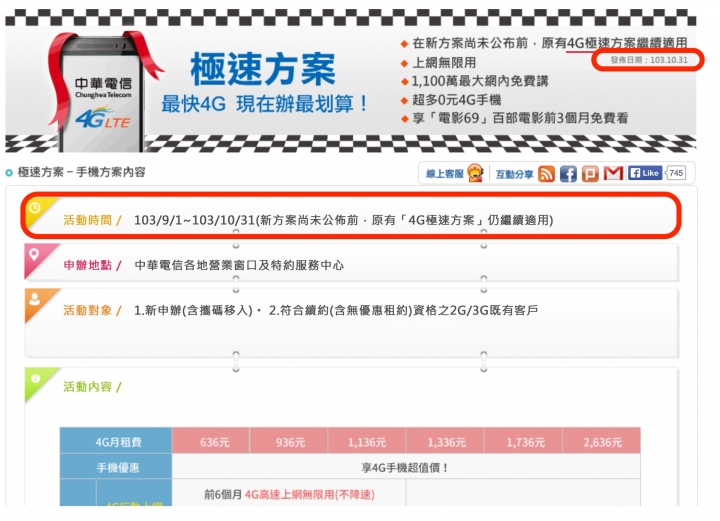
Task: Click the location pin icon beside 申辦地點
Action: point(34,254)
